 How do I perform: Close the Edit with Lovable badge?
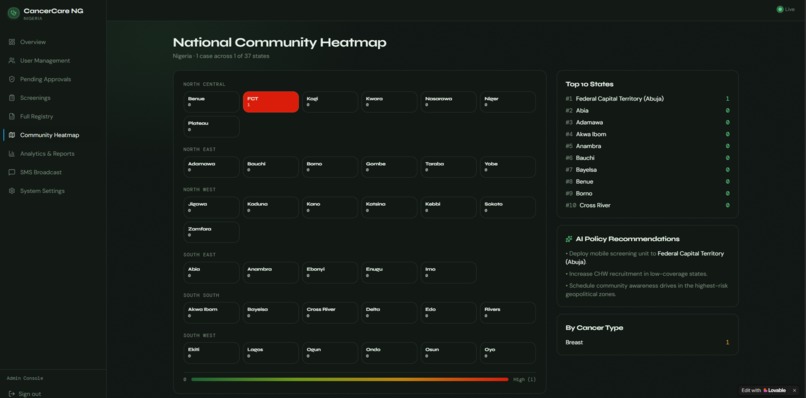794,390
